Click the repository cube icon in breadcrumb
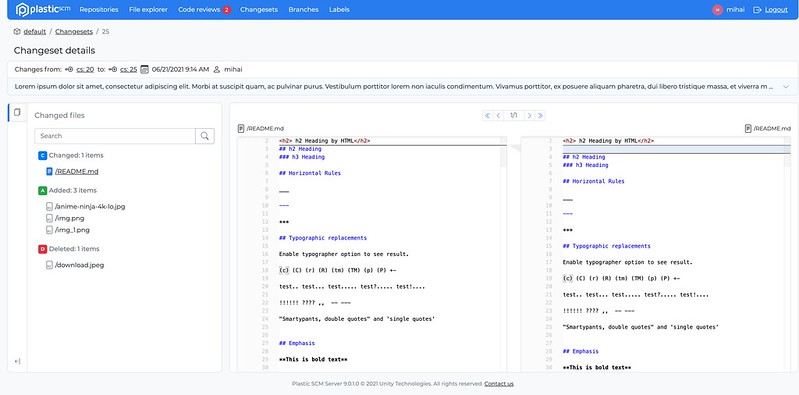799x395 pixels. tap(17, 32)
